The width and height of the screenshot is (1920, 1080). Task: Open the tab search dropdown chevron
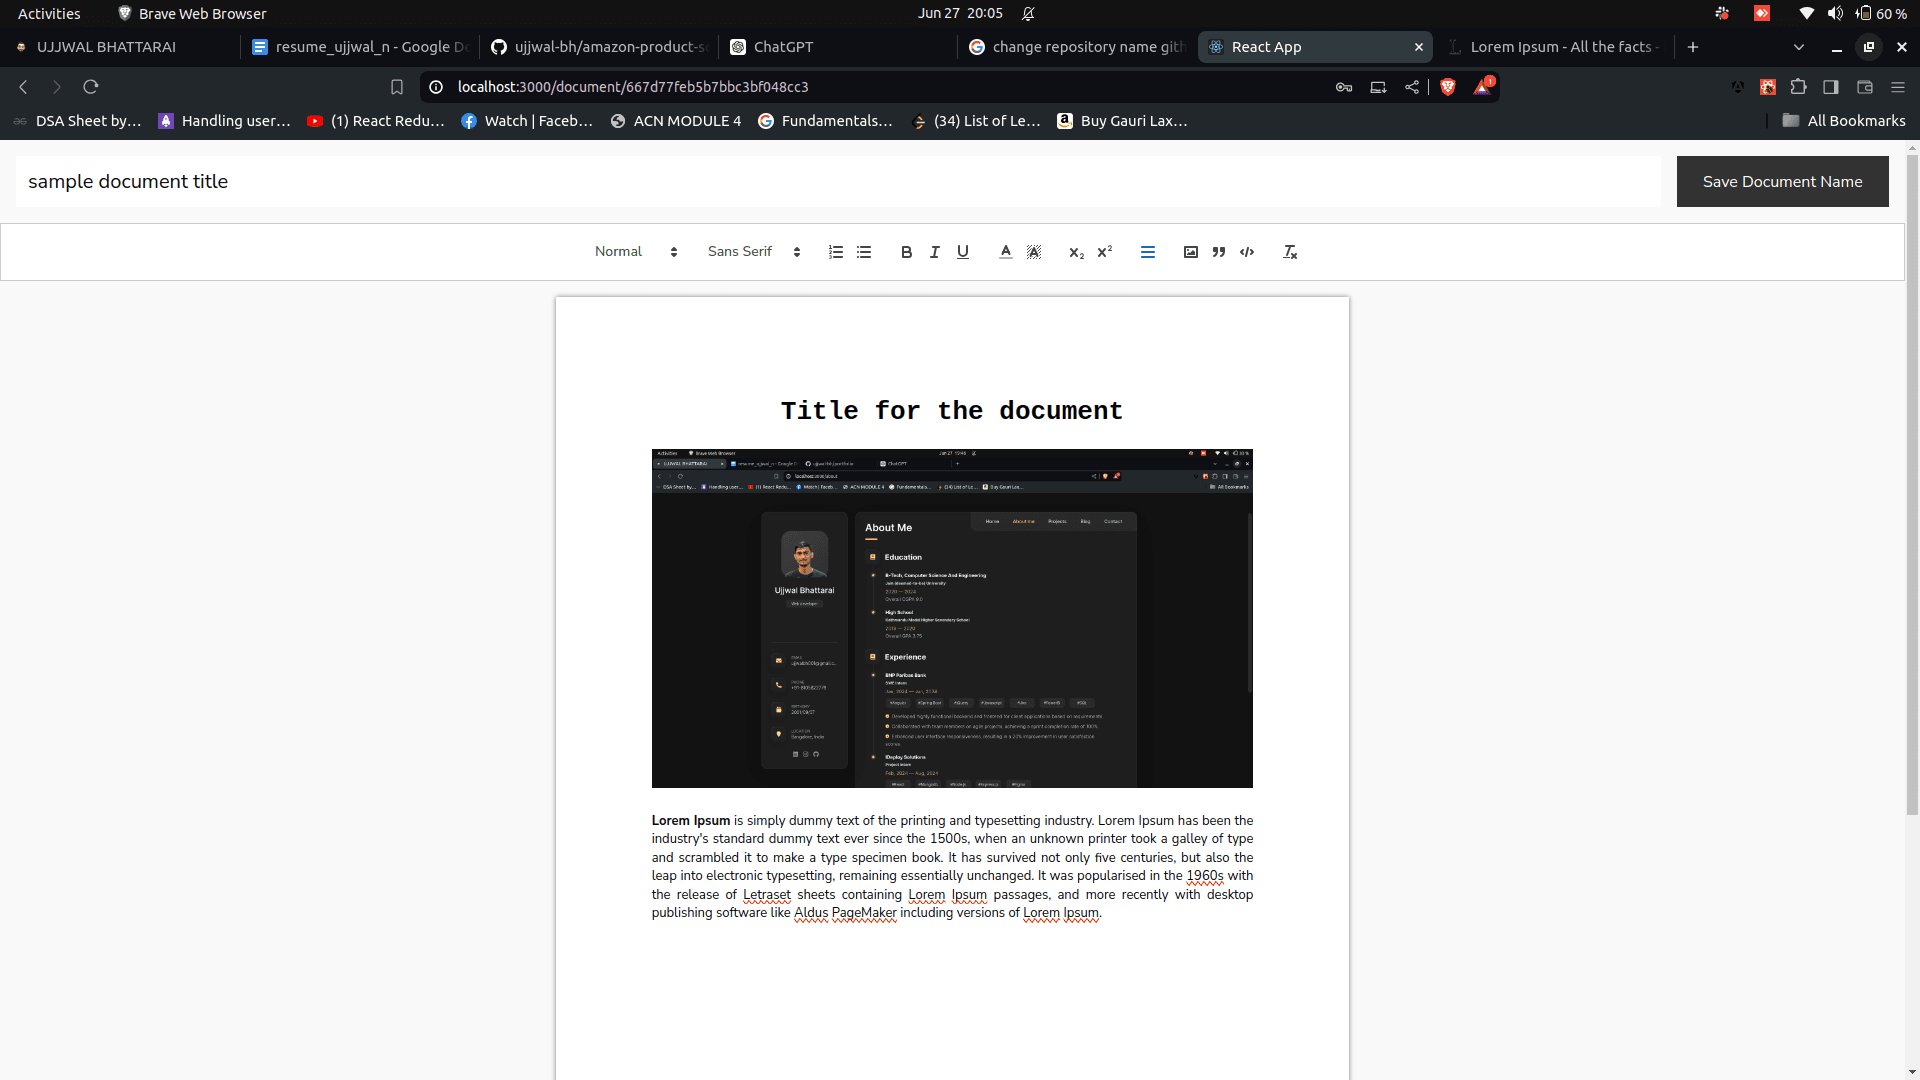coord(1799,47)
